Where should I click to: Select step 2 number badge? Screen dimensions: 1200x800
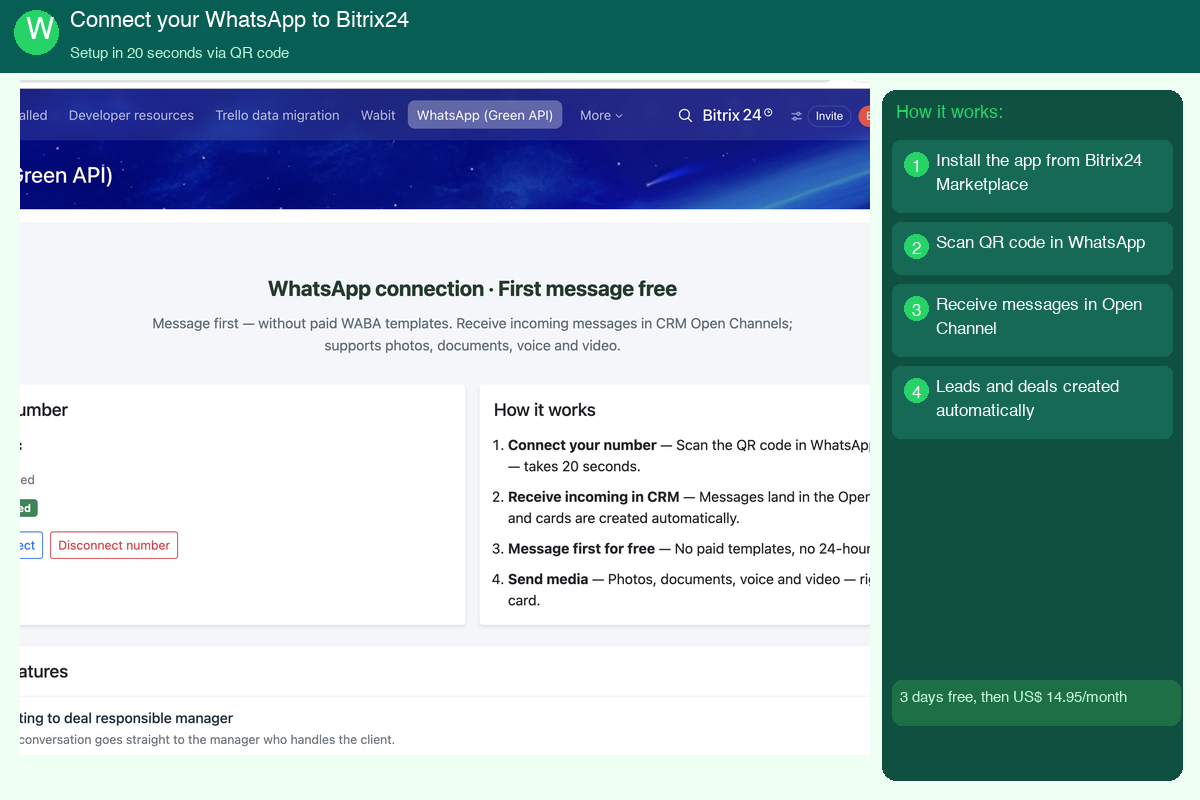tap(916, 246)
